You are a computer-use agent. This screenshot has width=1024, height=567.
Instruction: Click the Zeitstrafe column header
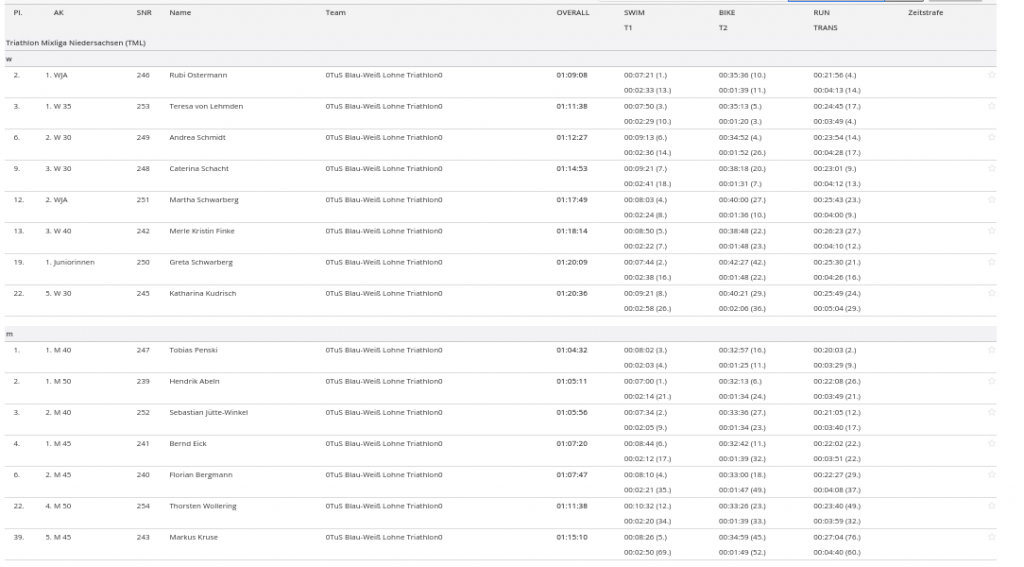coord(925,12)
